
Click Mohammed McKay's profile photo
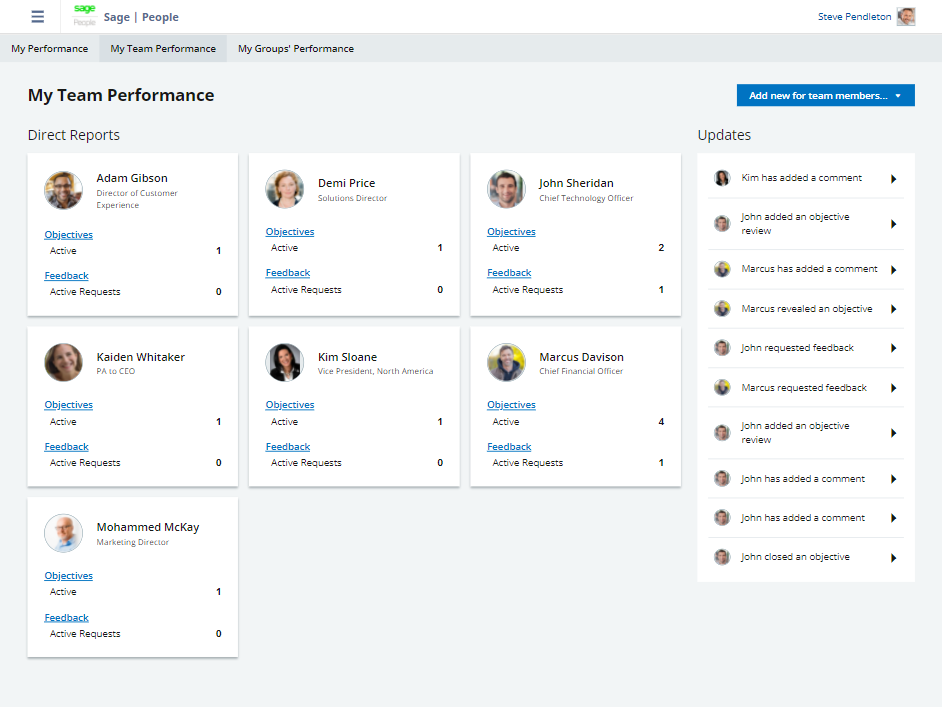point(63,533)
